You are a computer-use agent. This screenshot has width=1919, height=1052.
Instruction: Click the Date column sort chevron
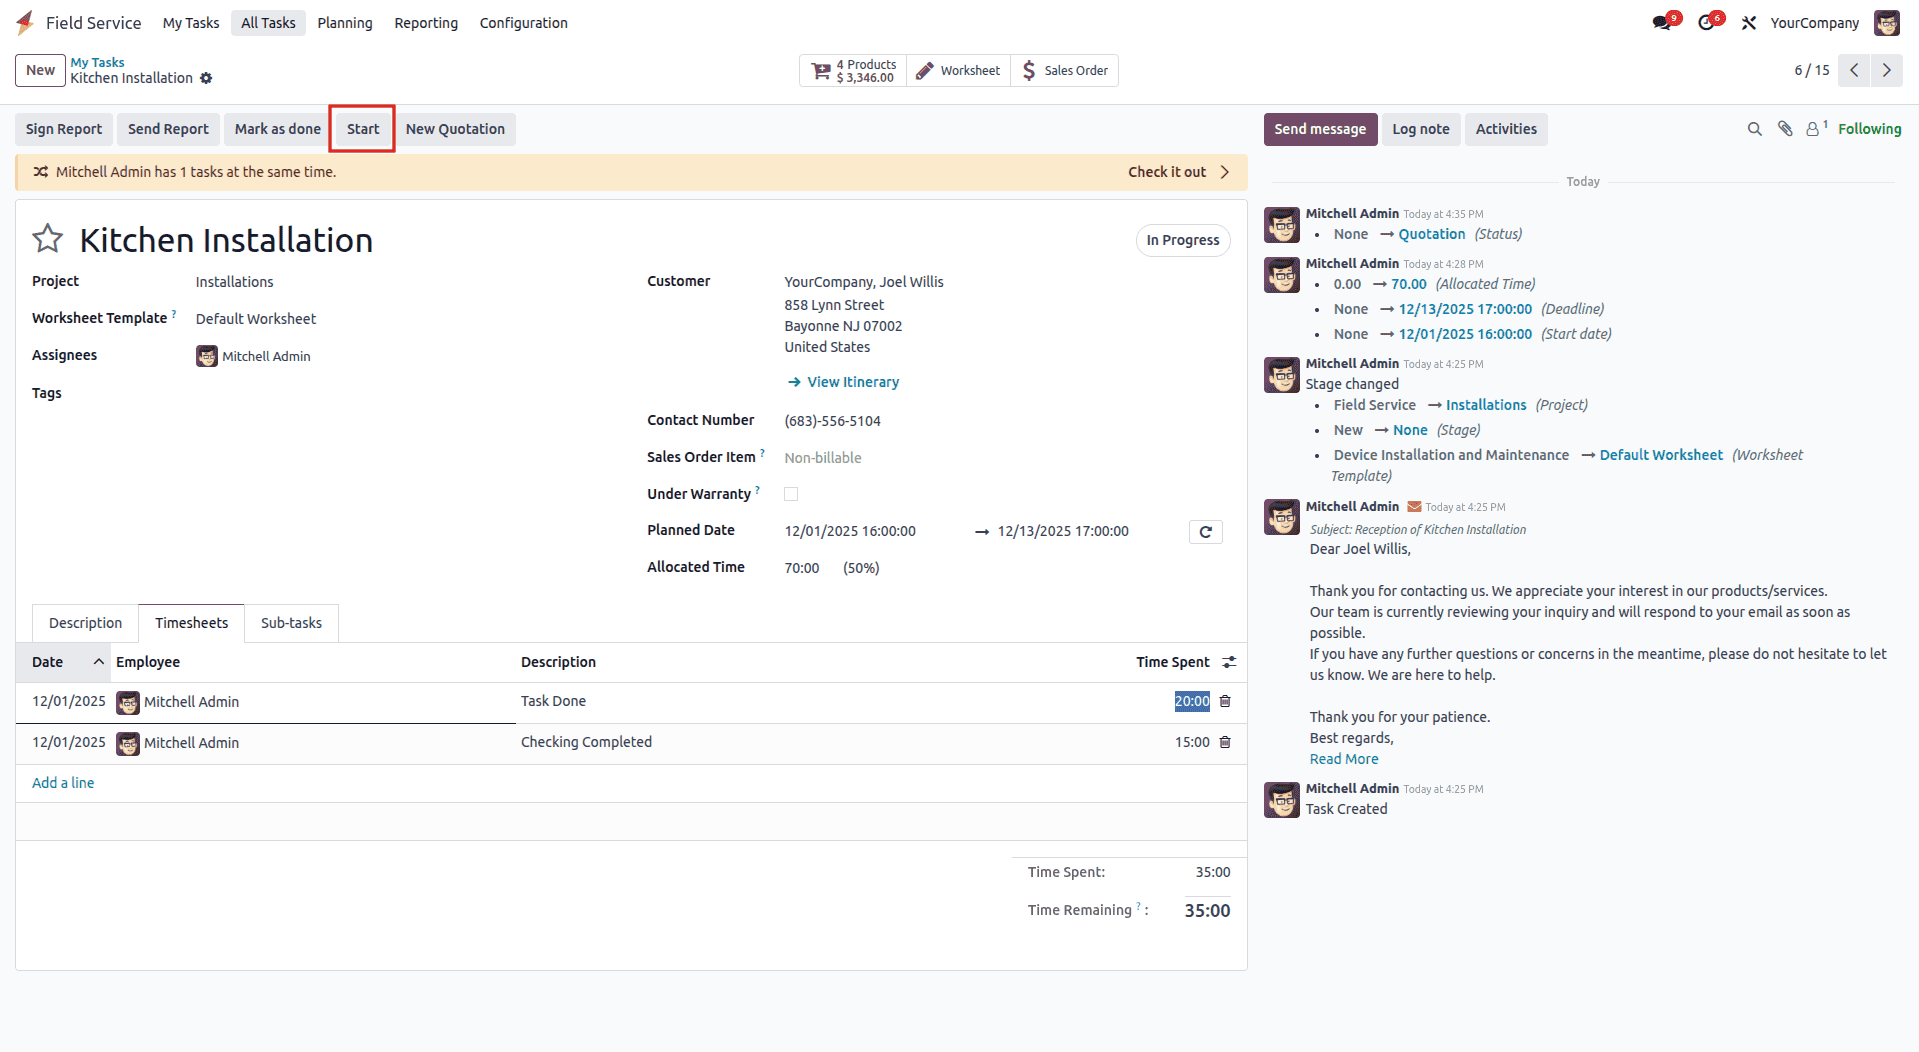(x=97, y=662)
